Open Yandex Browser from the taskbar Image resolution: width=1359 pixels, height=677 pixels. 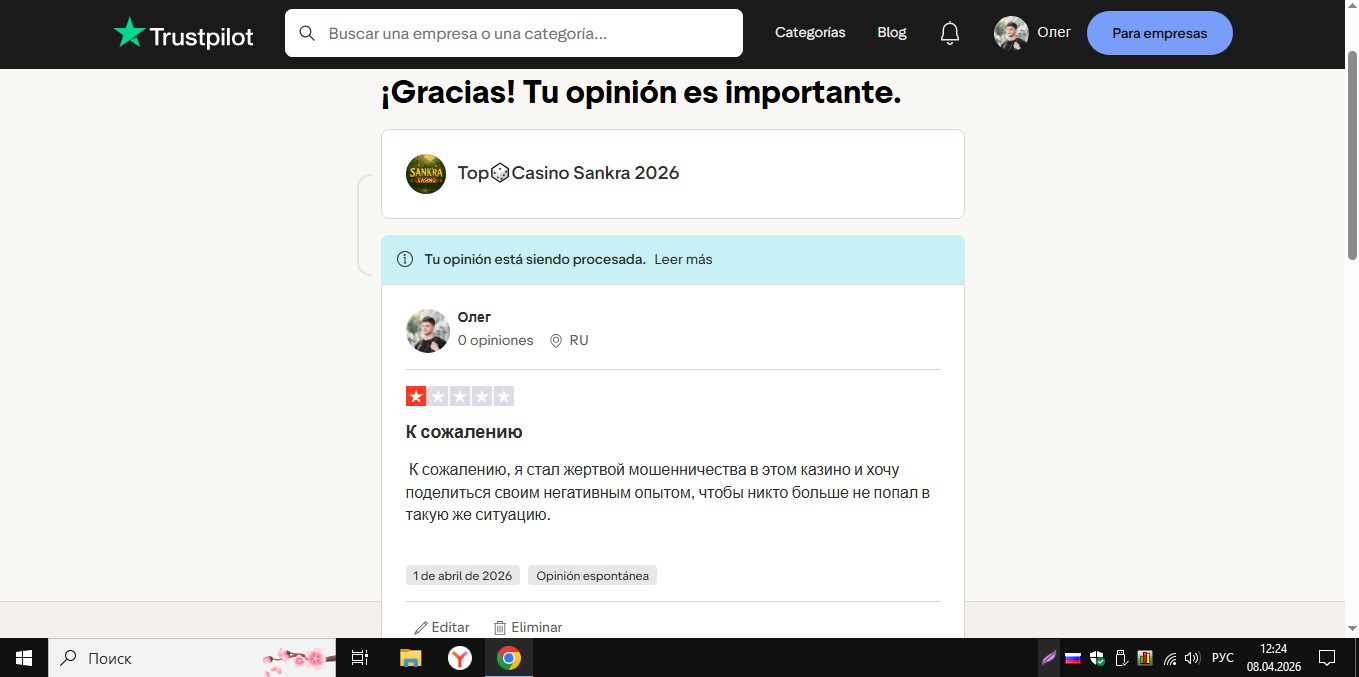click(x=459, y=658)
